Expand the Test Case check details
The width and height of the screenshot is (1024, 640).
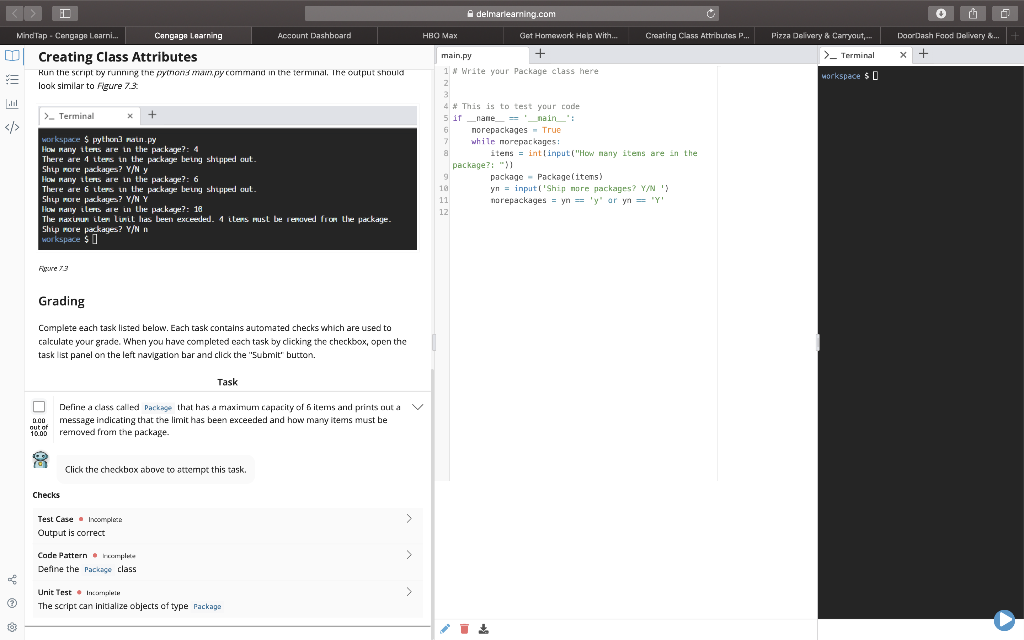coord(408,519)
